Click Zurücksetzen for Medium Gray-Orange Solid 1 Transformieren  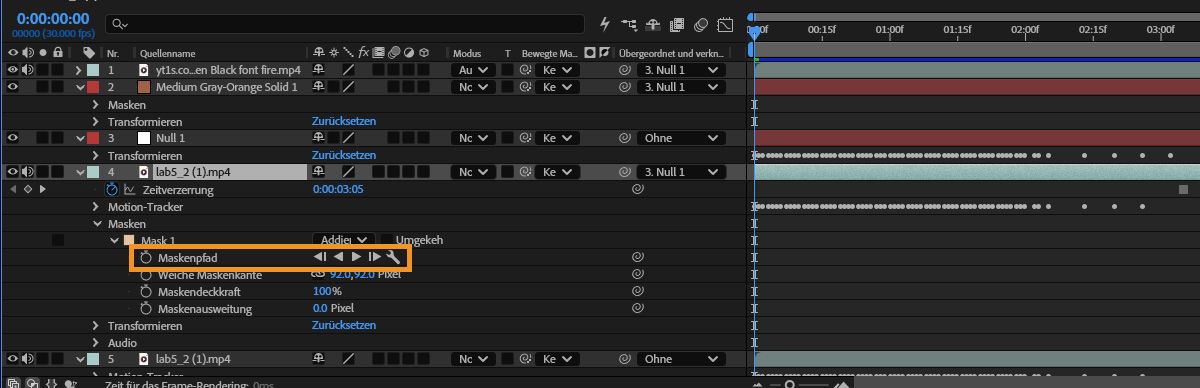click(x=344, y=121)
